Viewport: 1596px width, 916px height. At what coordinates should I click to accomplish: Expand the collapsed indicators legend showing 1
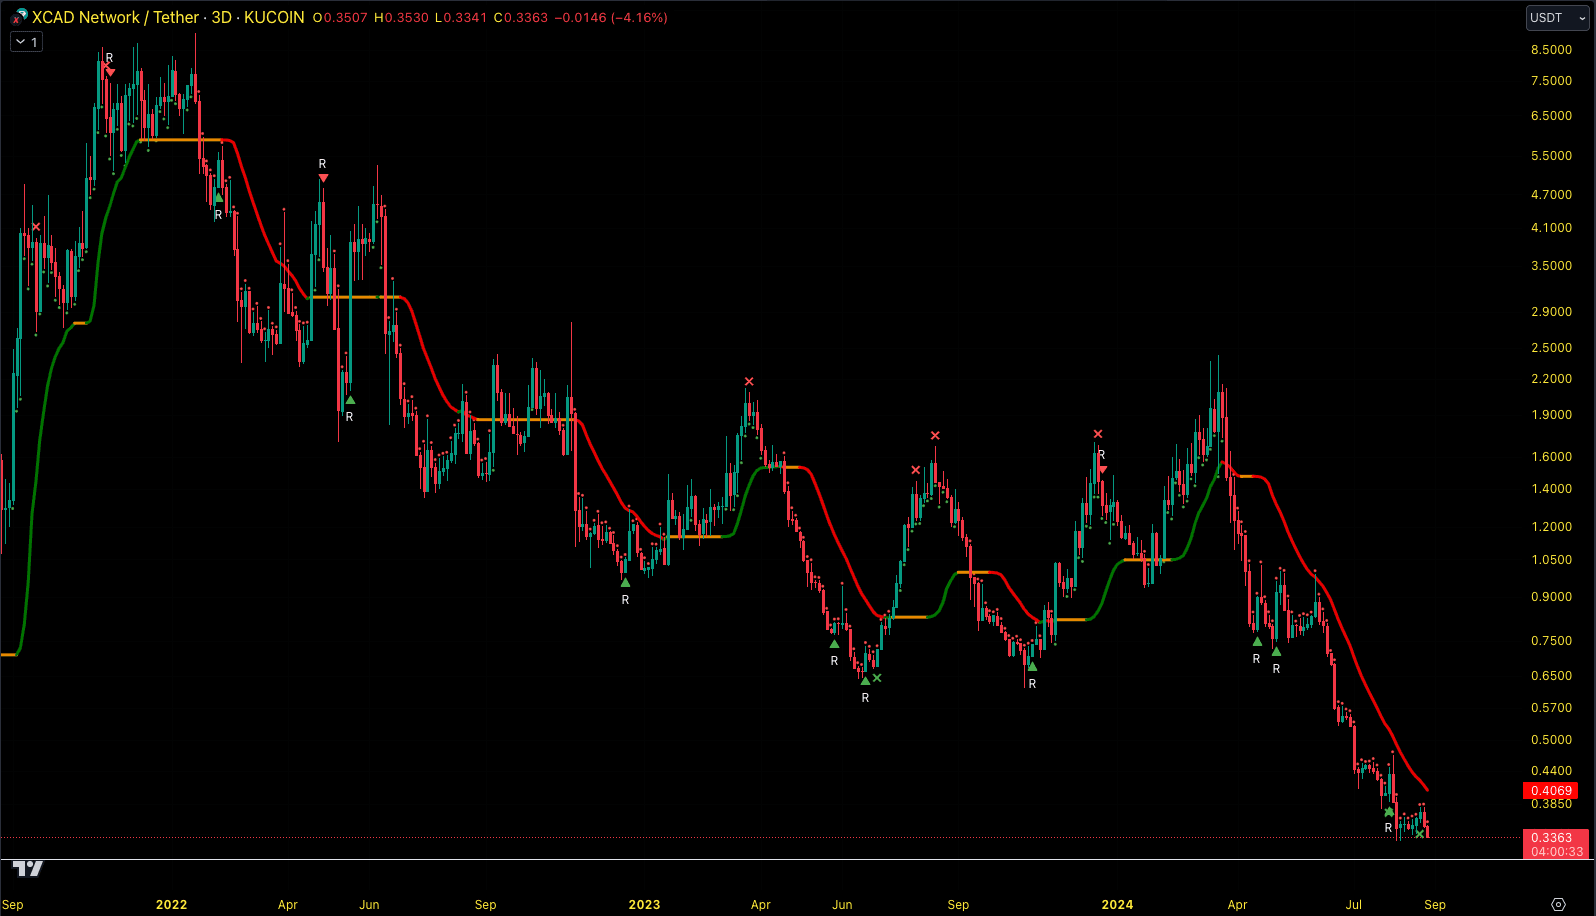pos(26,42)
